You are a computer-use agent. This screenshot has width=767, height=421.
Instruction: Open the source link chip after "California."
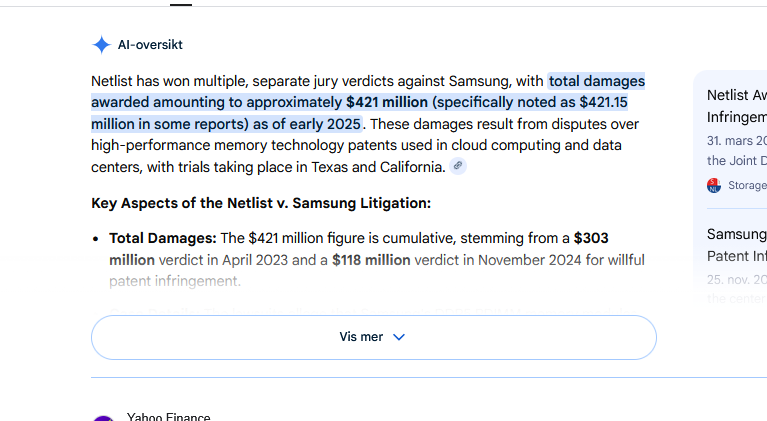coord(458,166)
